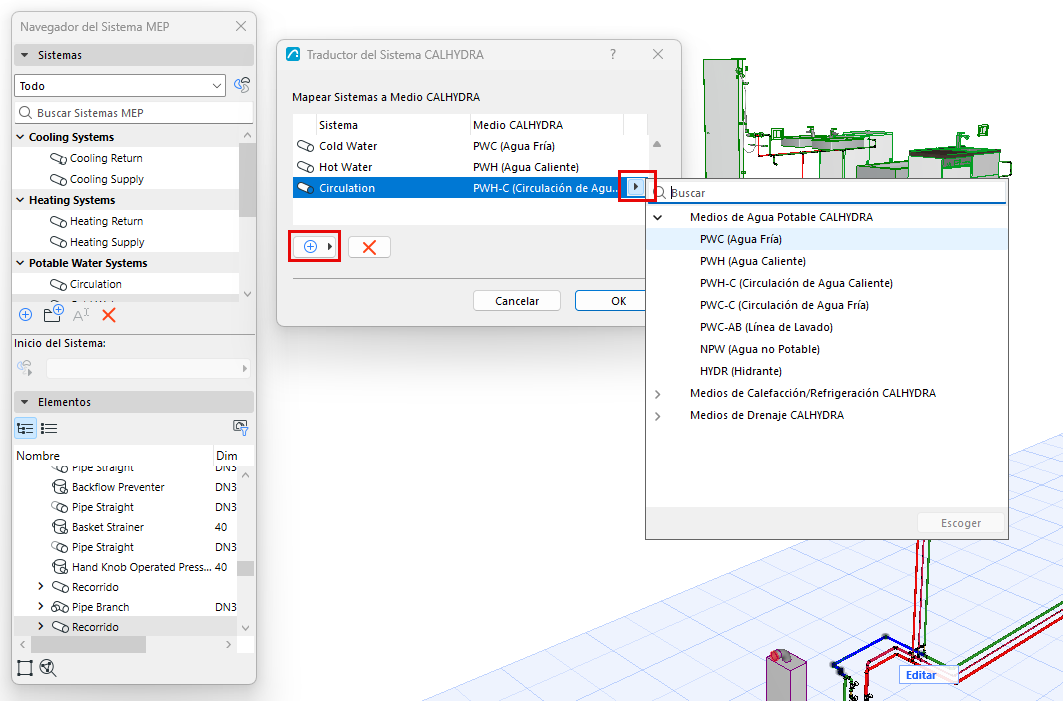
Task: Pick PWC-C (Circulación de Agua Fría)
Action: (784, 305)
